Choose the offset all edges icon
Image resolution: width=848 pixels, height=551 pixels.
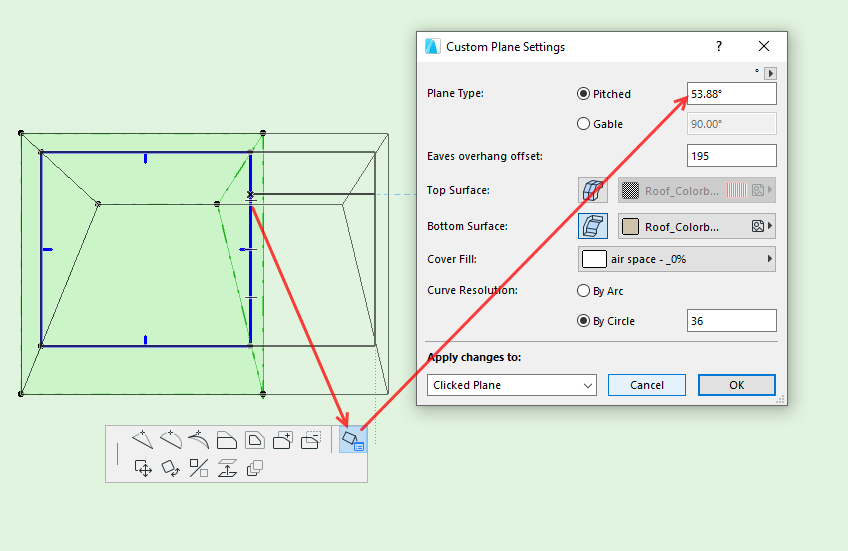point(255,440)
